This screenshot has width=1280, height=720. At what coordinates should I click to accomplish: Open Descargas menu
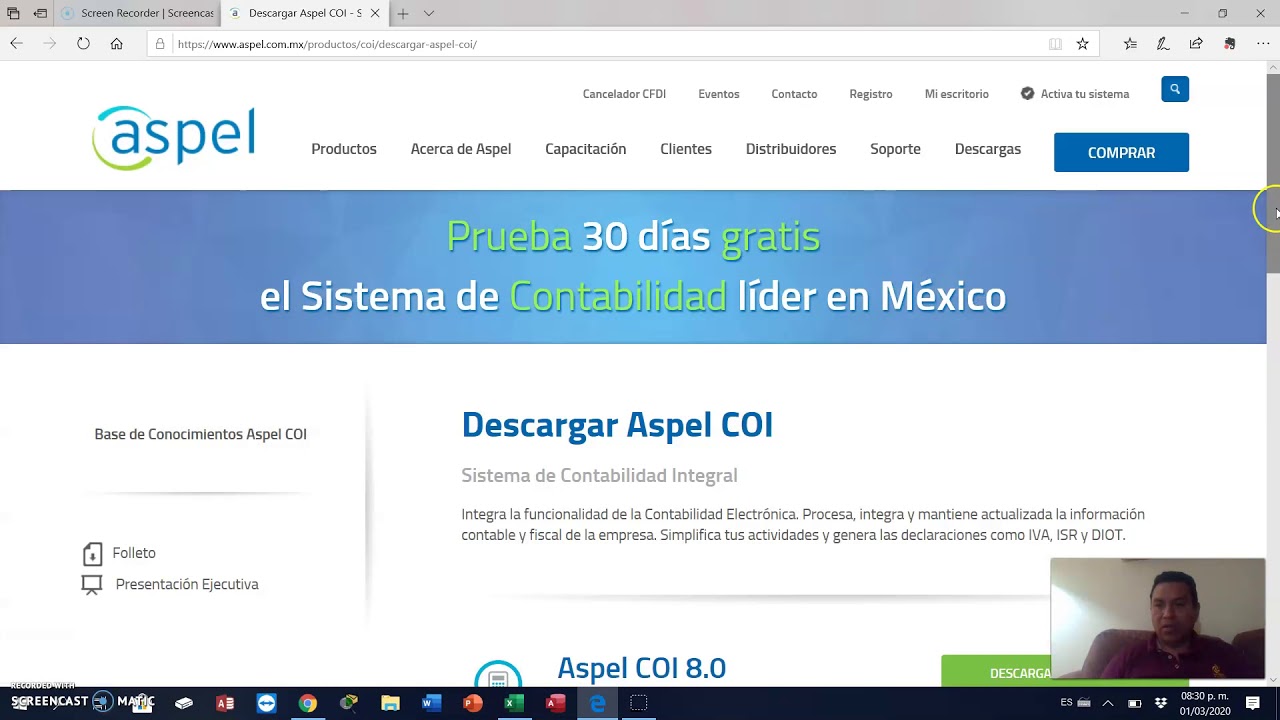[988, 149]
